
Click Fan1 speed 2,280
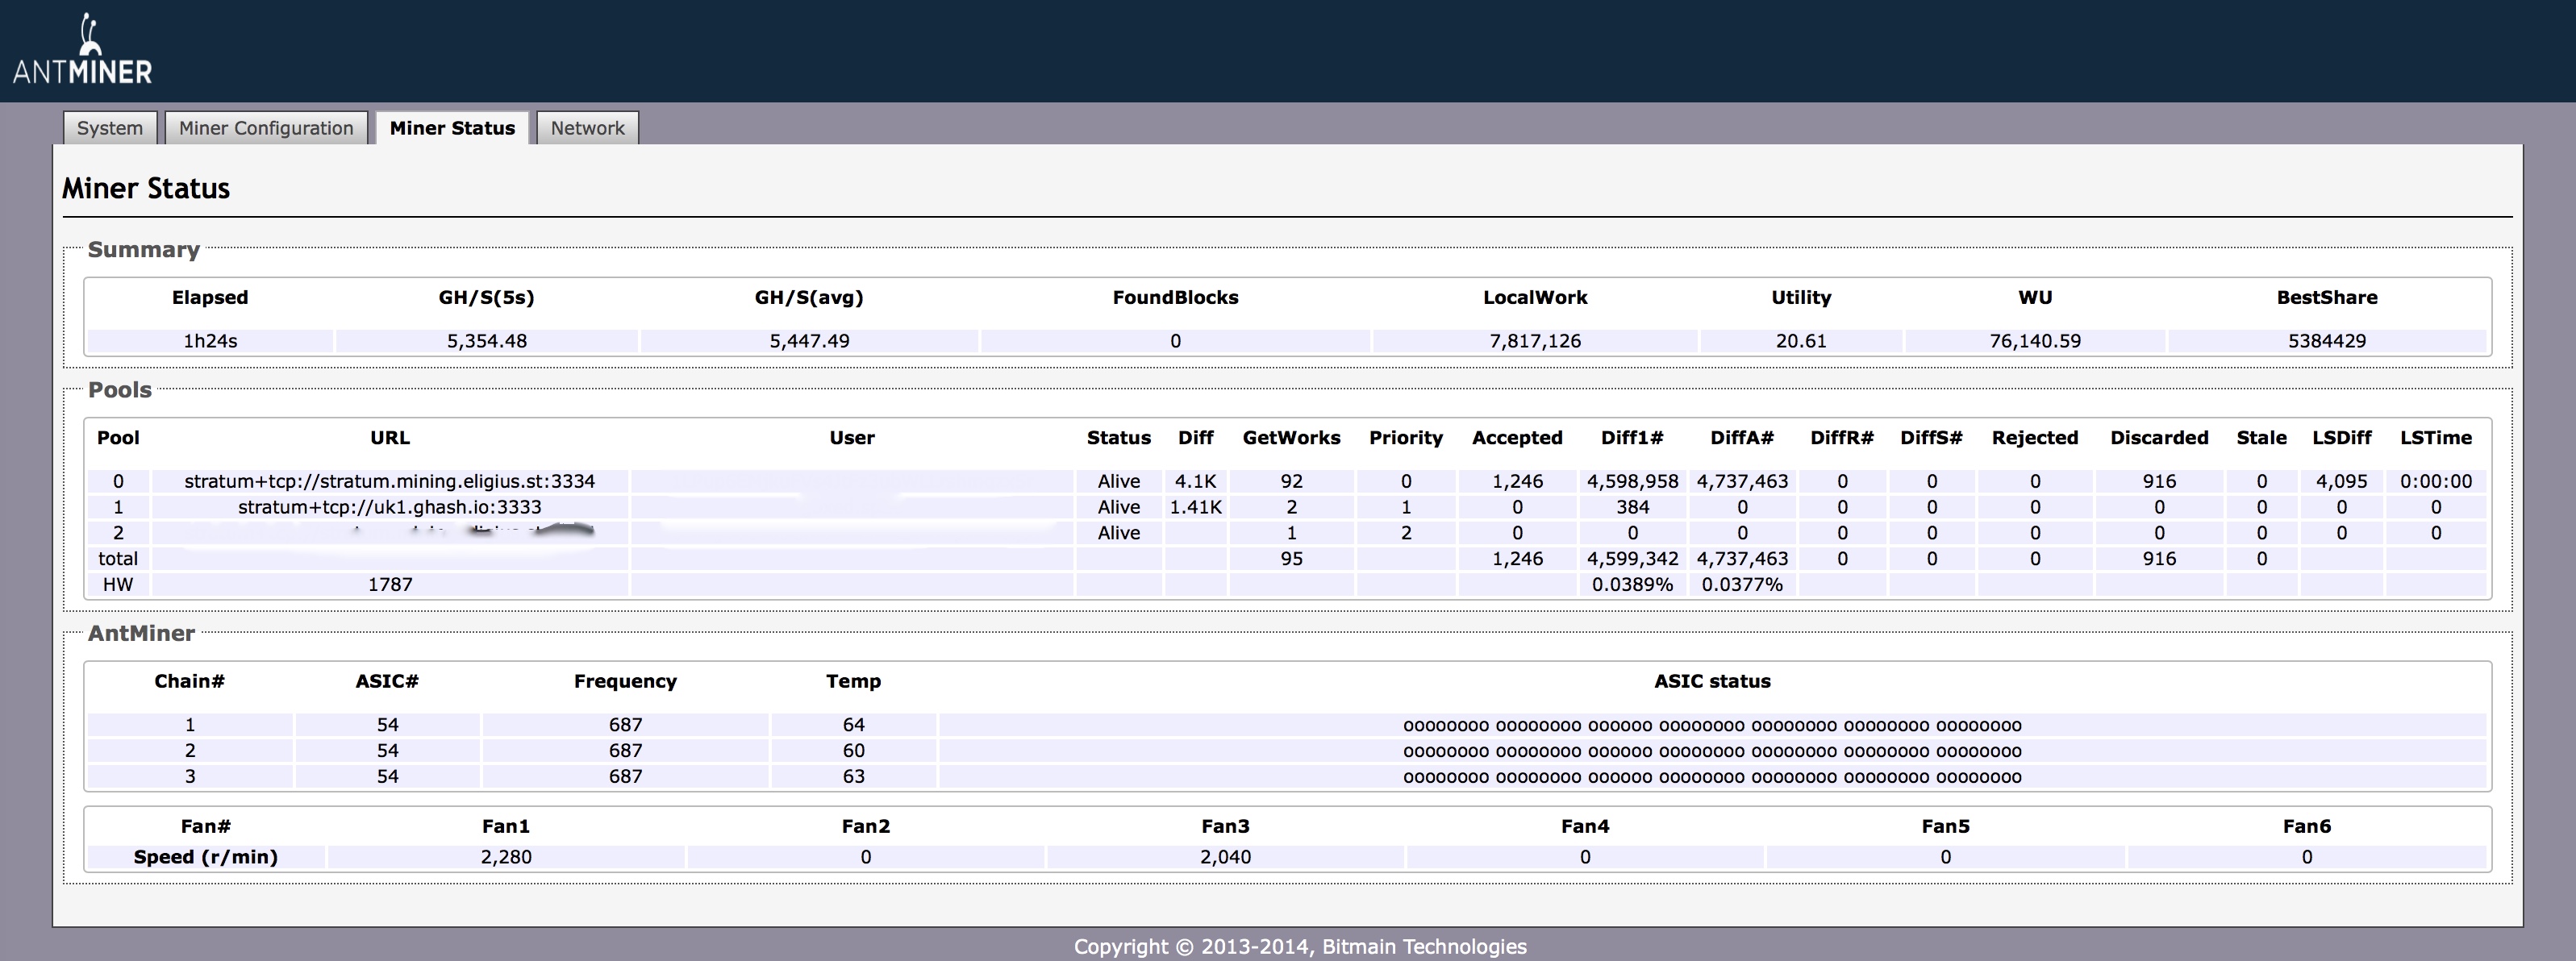pos(506,857)
